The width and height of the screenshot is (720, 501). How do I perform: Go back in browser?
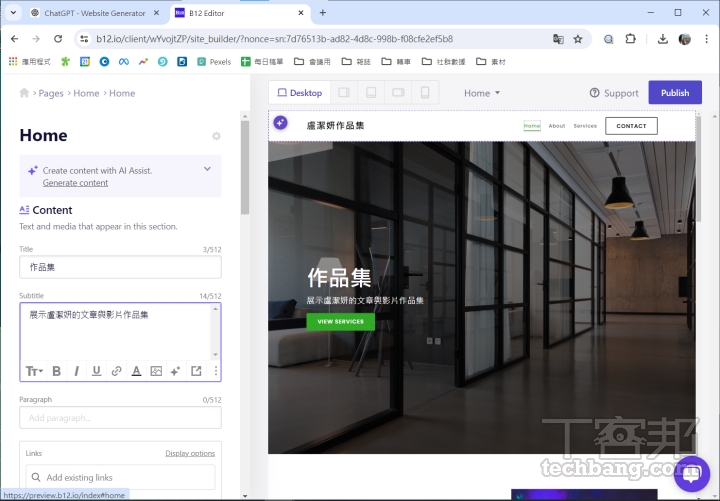click(15, 39)
